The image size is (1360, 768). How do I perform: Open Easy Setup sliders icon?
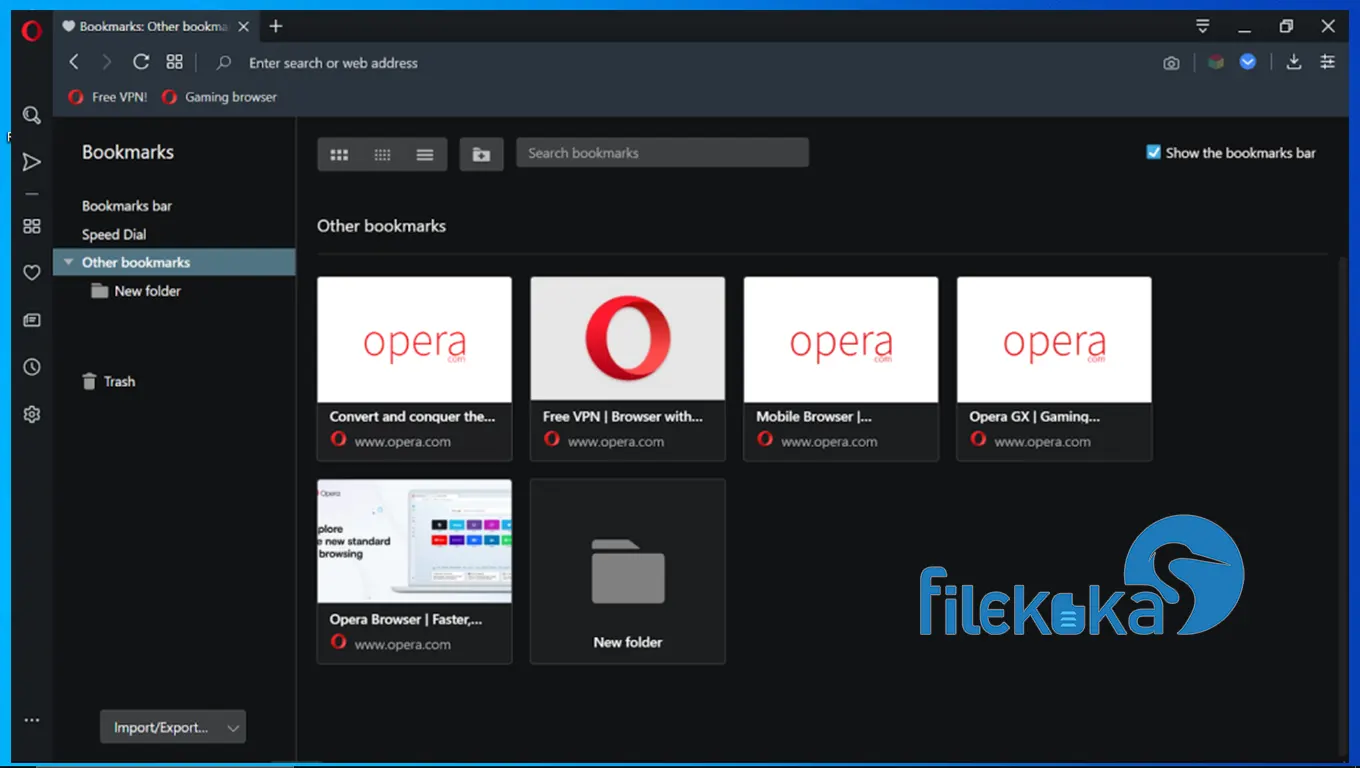point(1328,62)
